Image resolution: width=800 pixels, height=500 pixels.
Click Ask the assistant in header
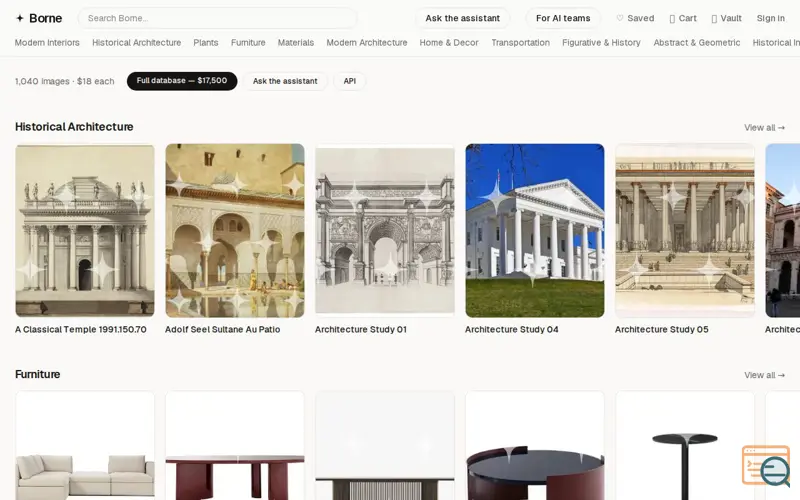coord(462,18)
